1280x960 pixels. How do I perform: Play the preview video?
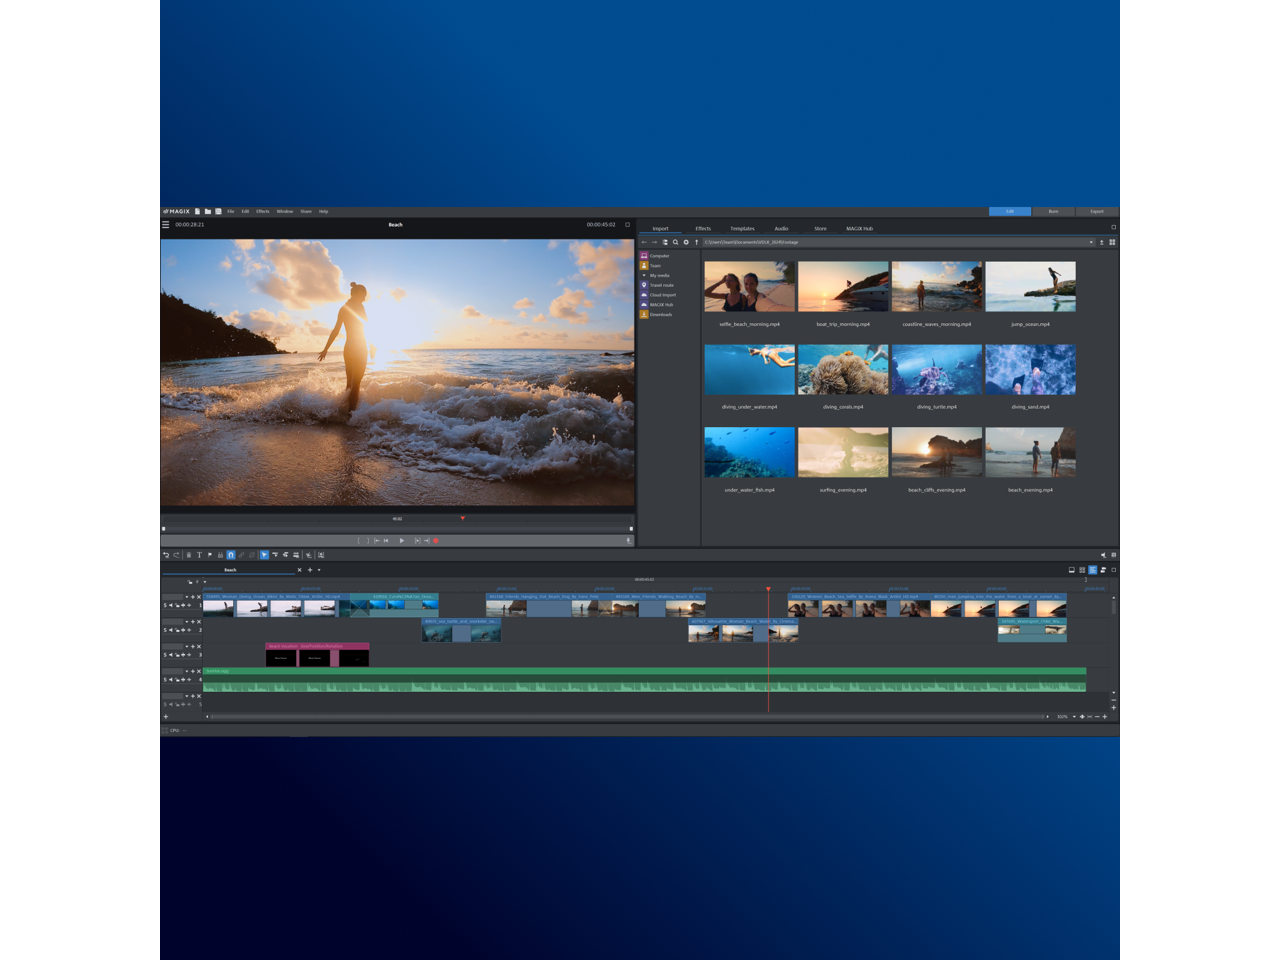(x=402, y=541)
